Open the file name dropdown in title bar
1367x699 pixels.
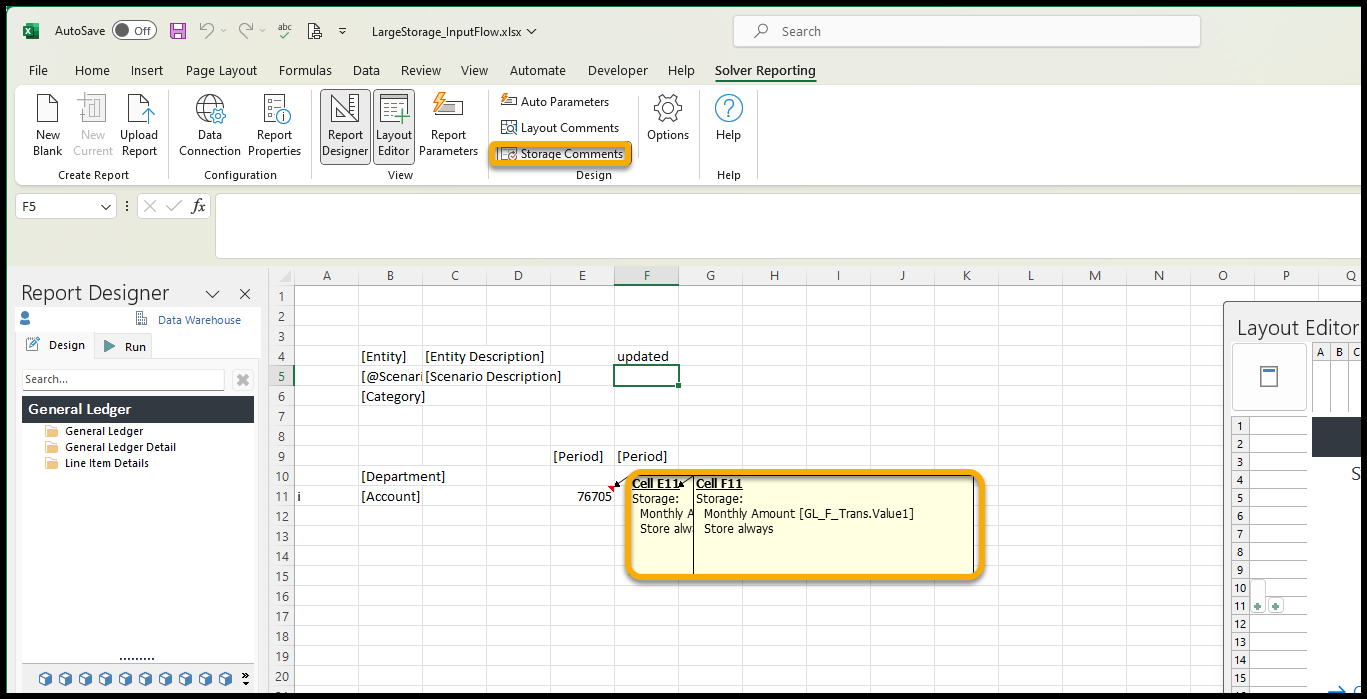click(x=532, y=31)
